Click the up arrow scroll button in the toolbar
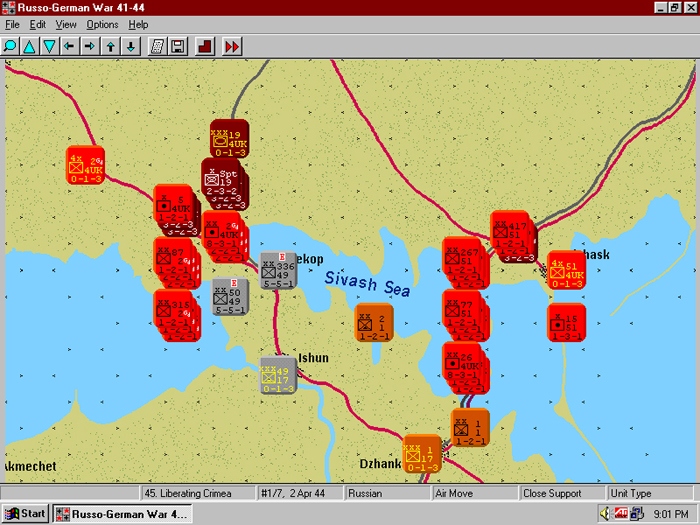This screenshot has height=525, width=700. [x=110, y=46]
